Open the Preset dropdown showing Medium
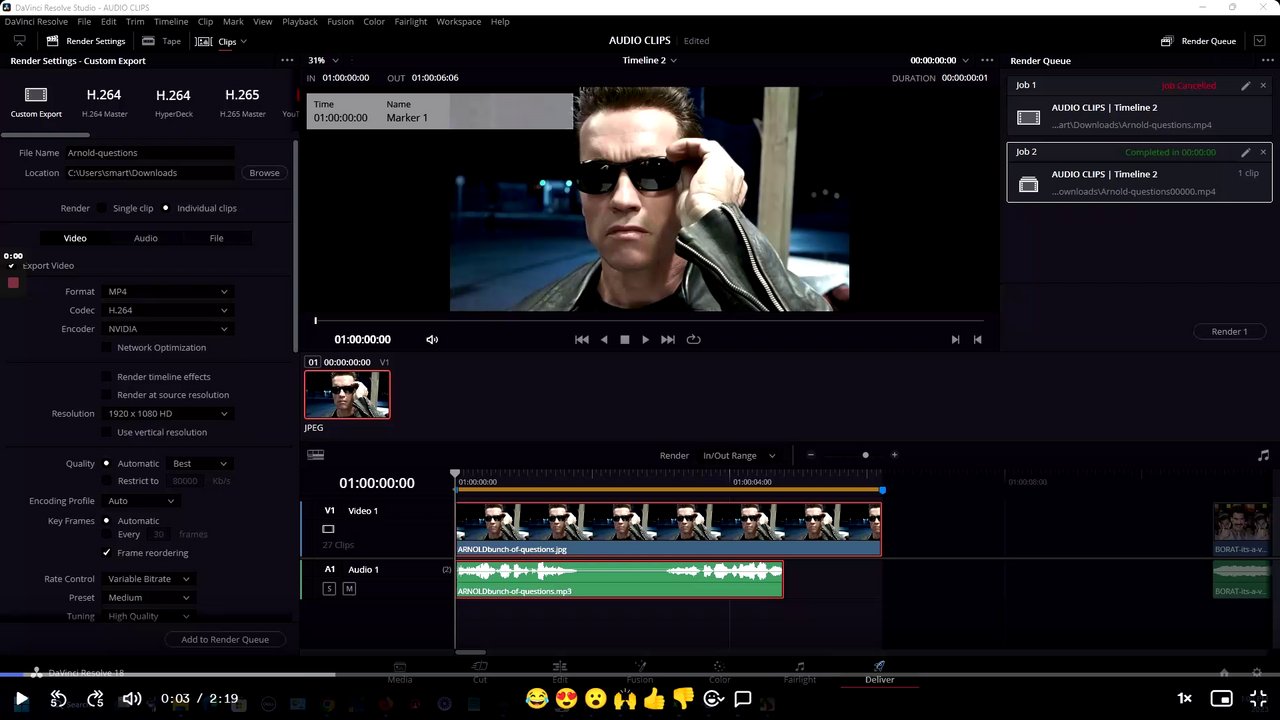Image resolution: width=1280 pixels, height=720 pixels. (x=148, y=598)
